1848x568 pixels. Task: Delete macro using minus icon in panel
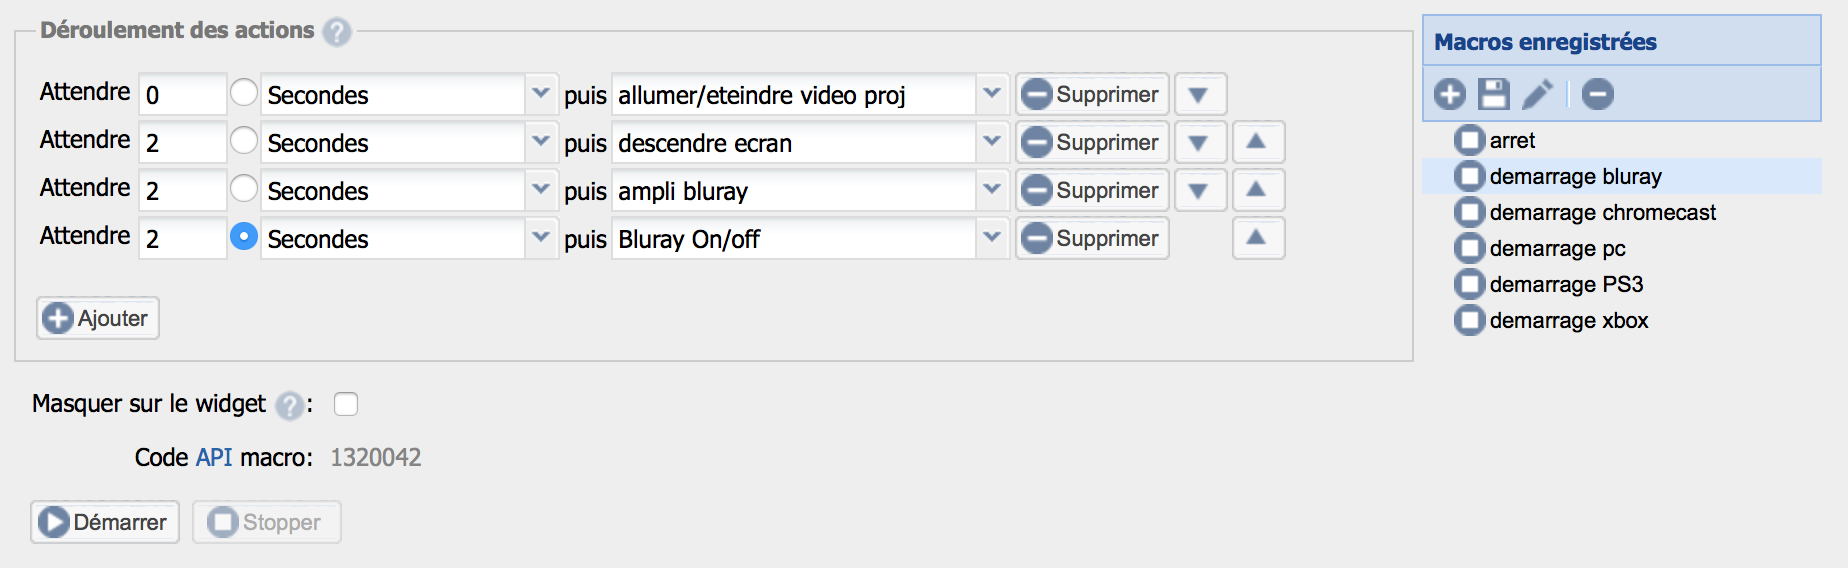pyautogui.click(x=1598, y=94)
